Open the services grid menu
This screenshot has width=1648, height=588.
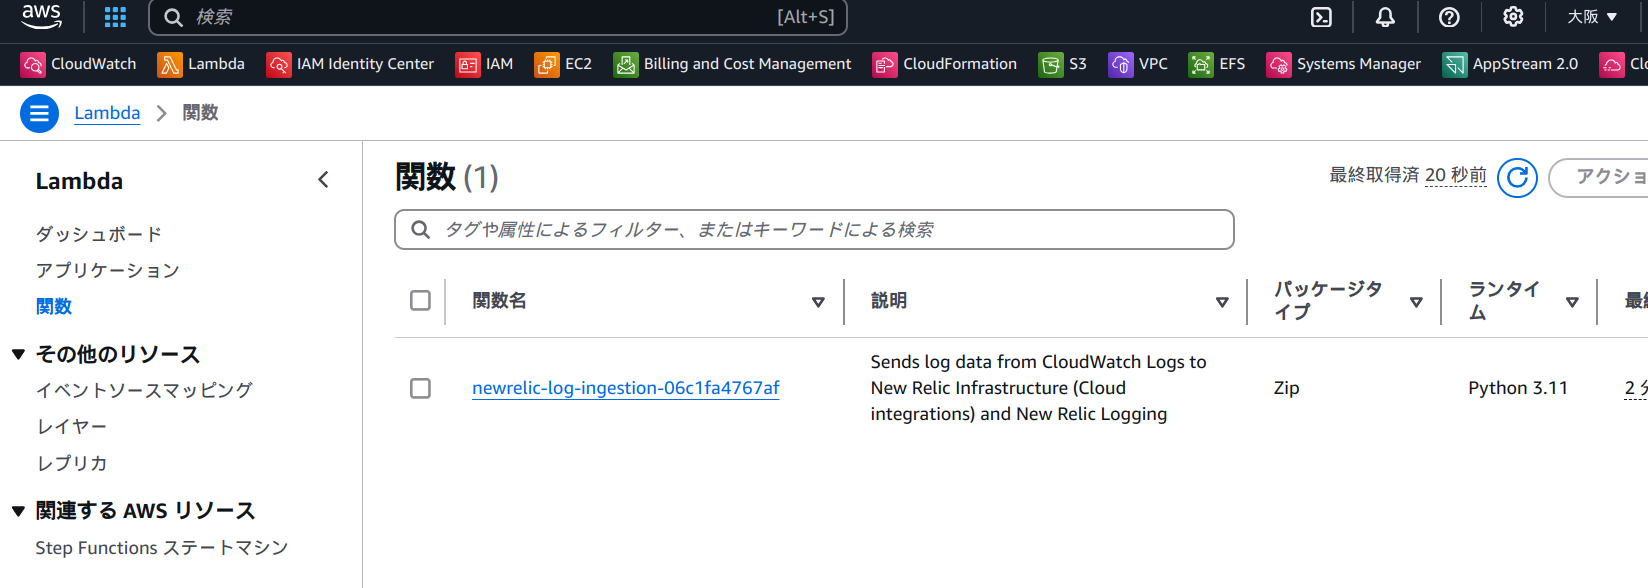tap(115, 17)
